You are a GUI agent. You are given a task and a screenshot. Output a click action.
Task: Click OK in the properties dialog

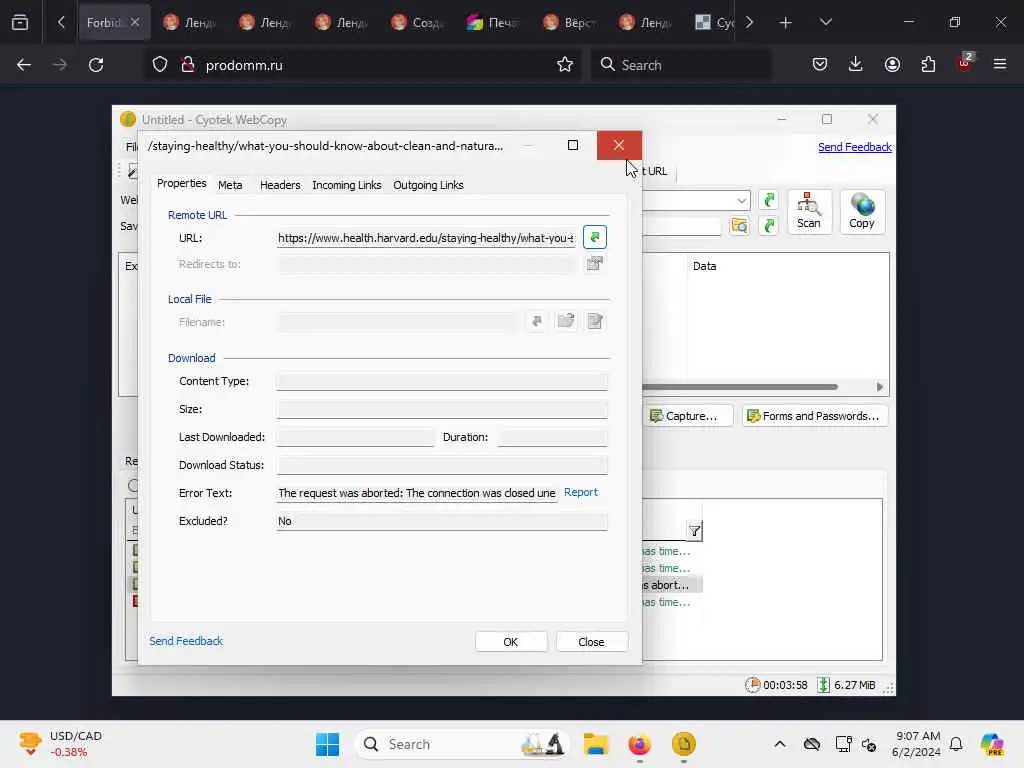[511, 642]
